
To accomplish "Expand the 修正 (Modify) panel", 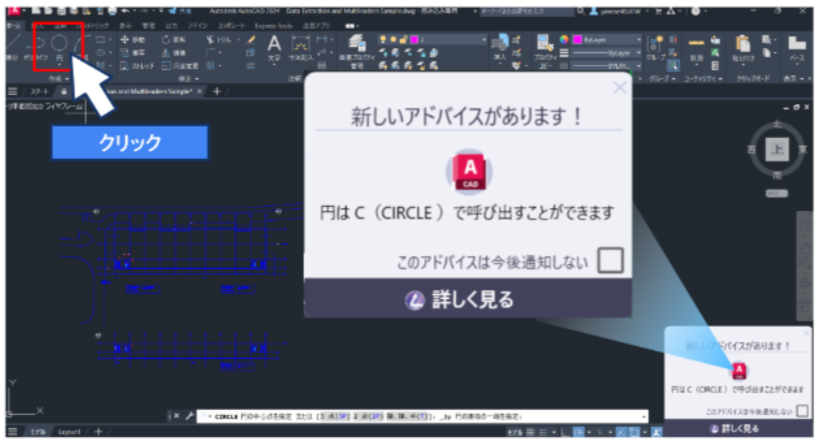I will pos(188,79).
